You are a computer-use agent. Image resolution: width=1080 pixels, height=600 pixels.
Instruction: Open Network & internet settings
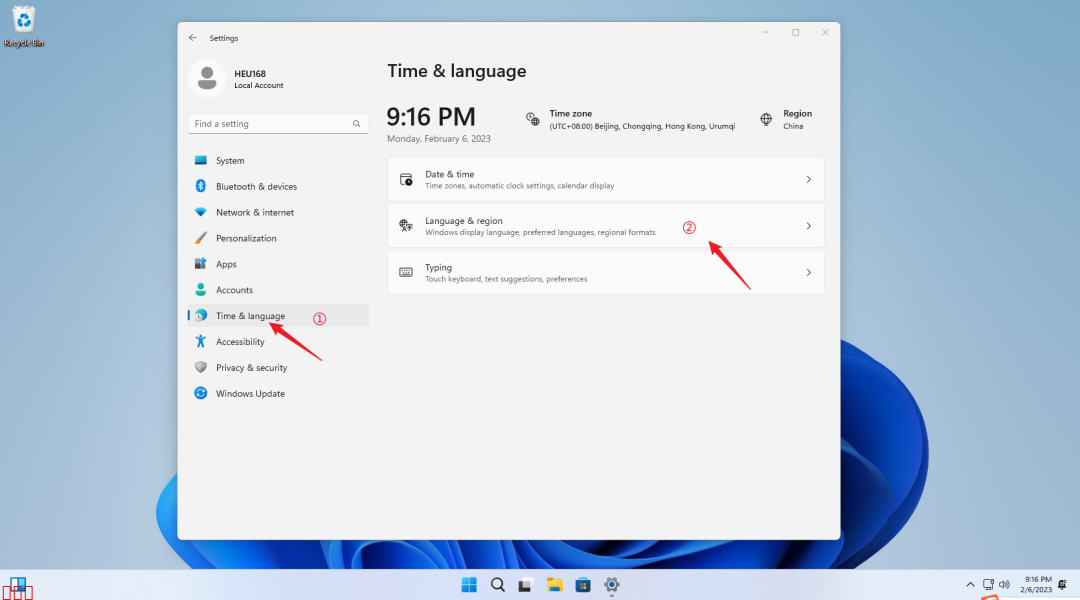(x=278, y=212)
